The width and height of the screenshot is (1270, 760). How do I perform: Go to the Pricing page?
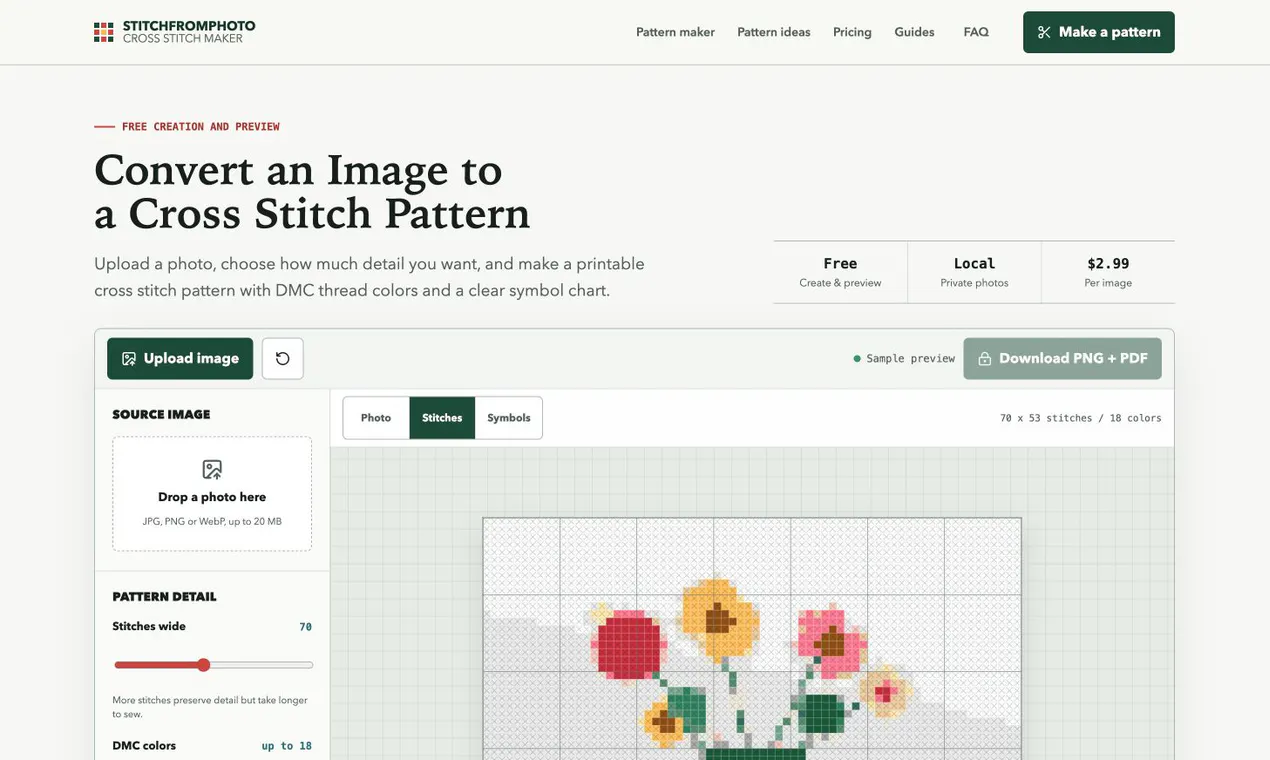click(852, 32)
